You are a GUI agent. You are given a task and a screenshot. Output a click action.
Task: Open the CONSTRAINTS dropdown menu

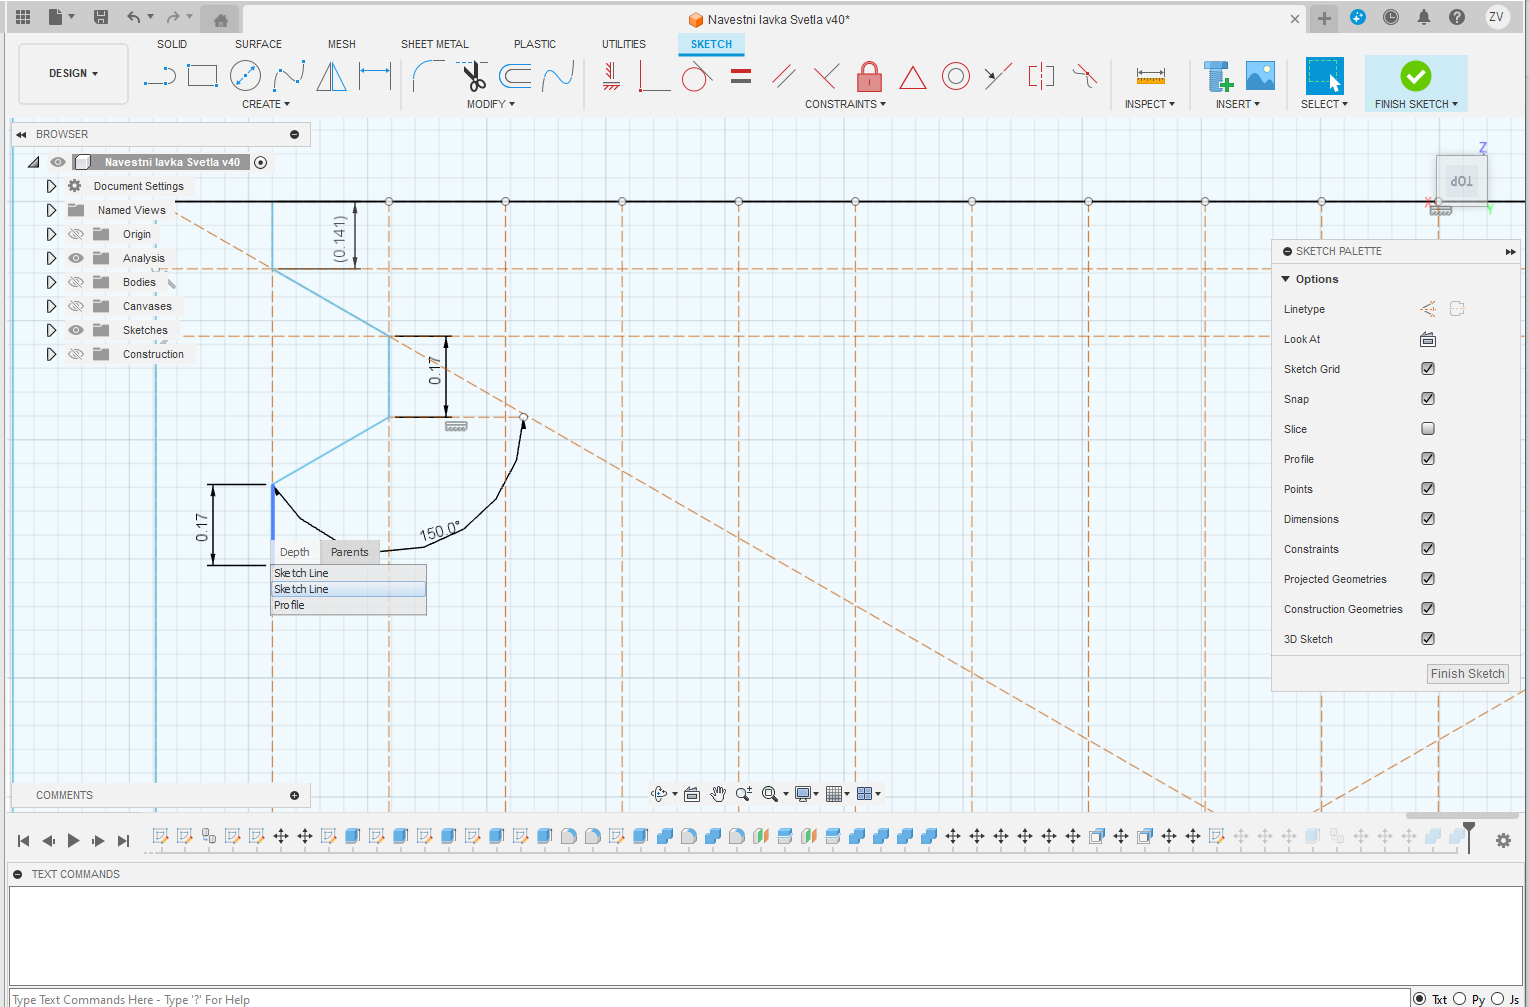click(845, 104)
